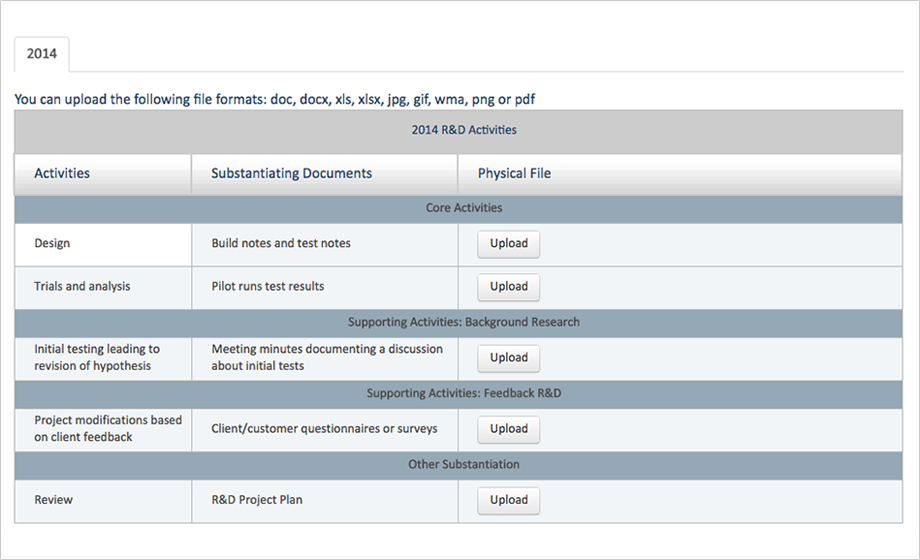Select the Core Activities section header
Screen dimensions: 920x560
[x=464, y=208]
